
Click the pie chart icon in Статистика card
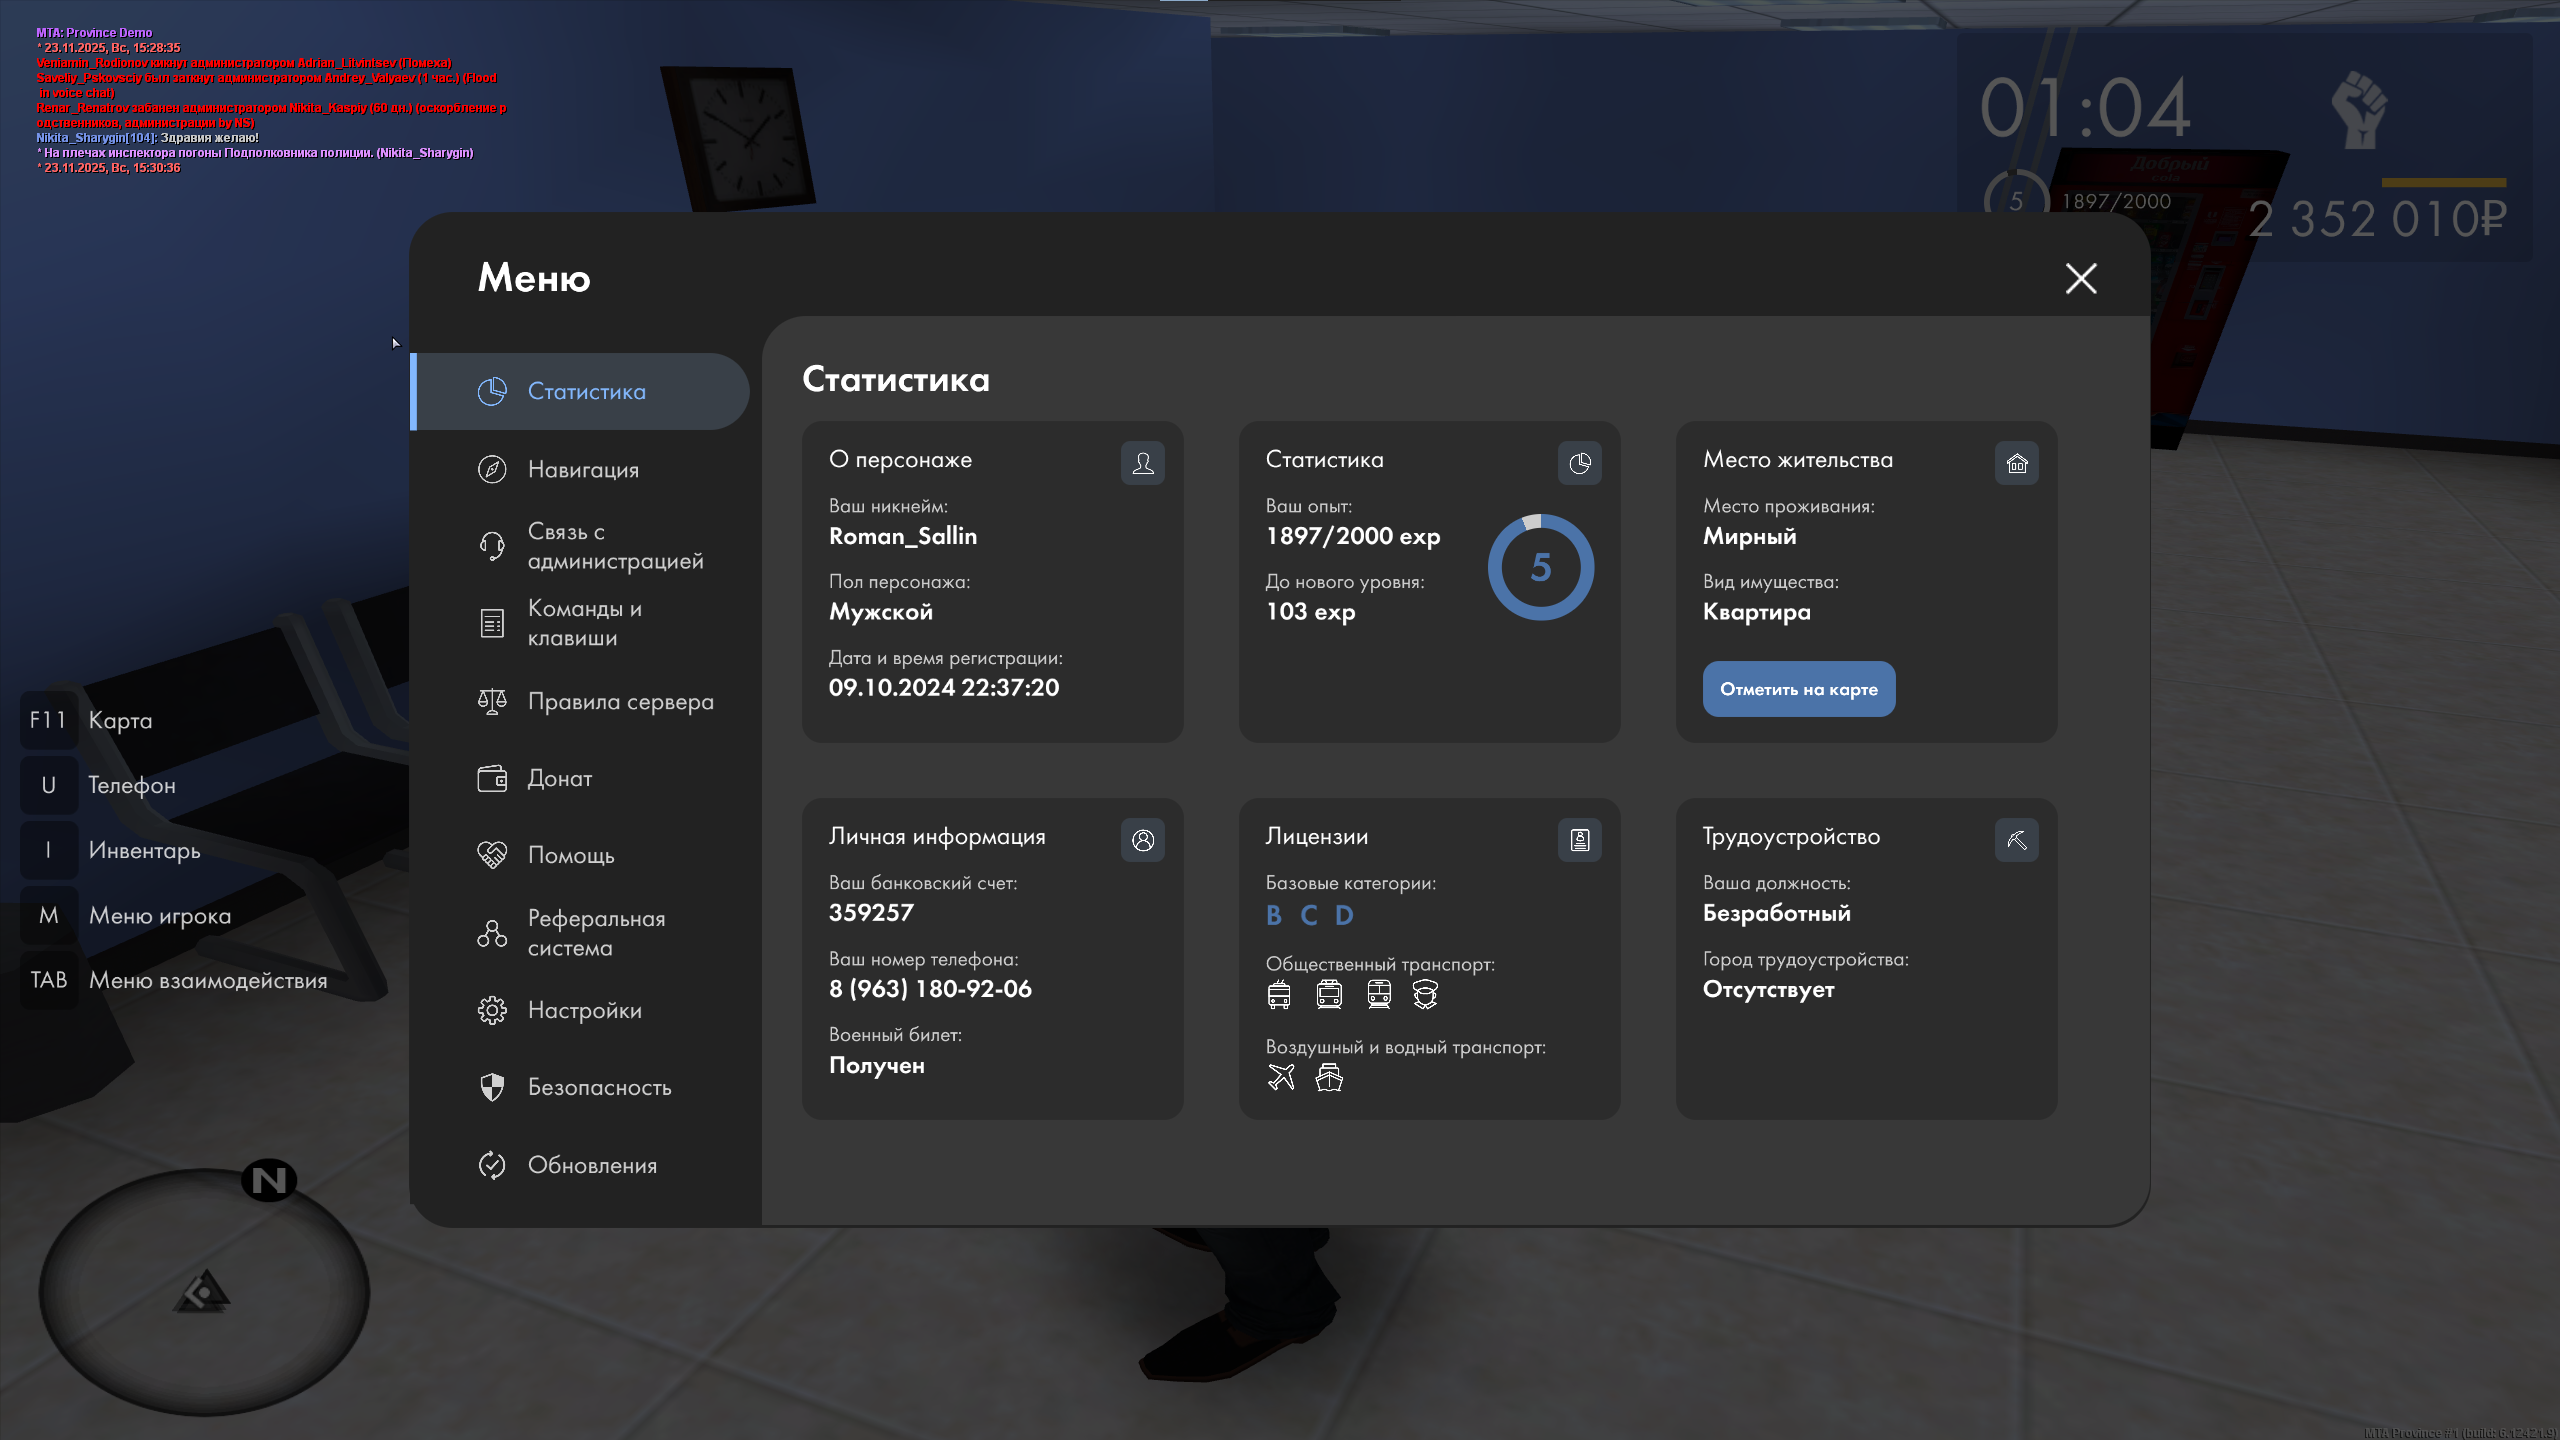tap(1579, 463)
